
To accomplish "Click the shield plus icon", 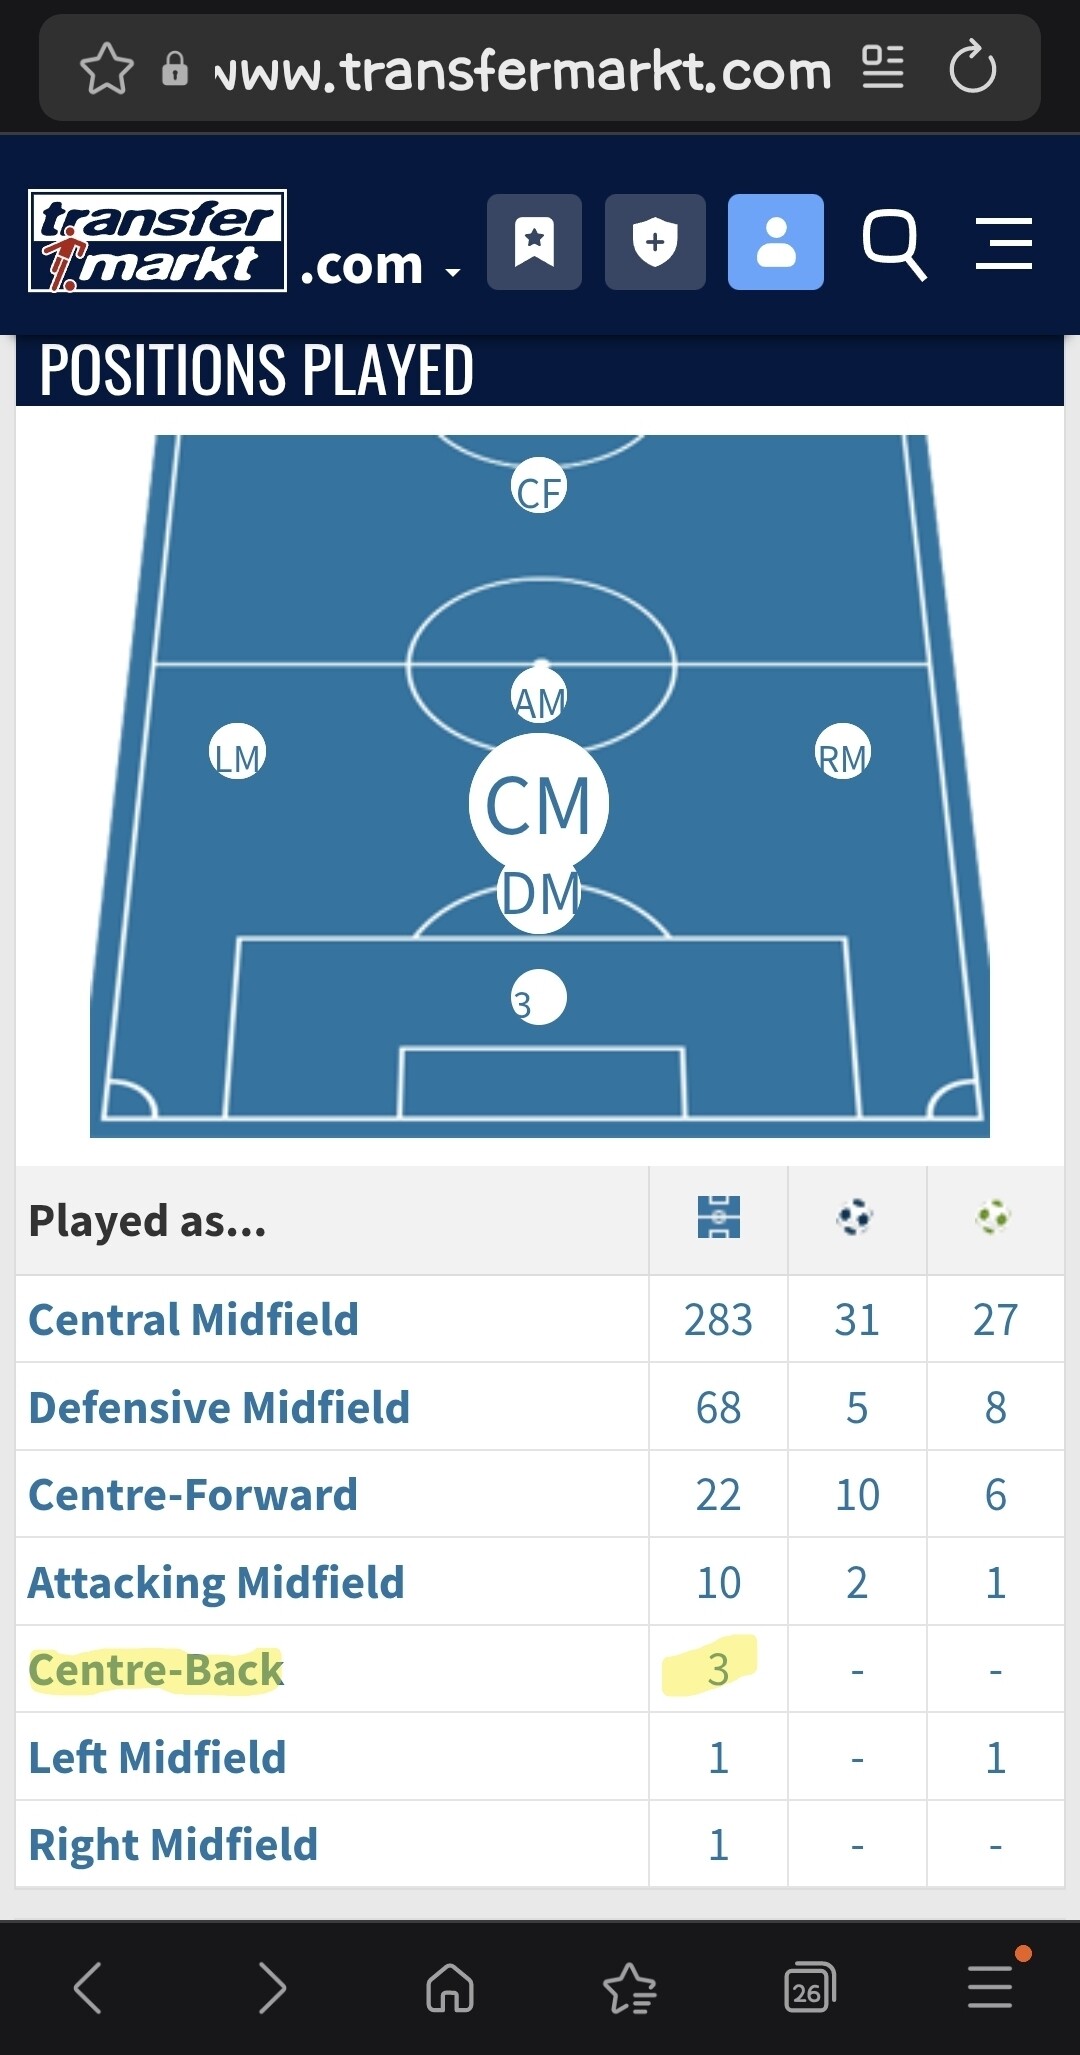I will 655,242.
